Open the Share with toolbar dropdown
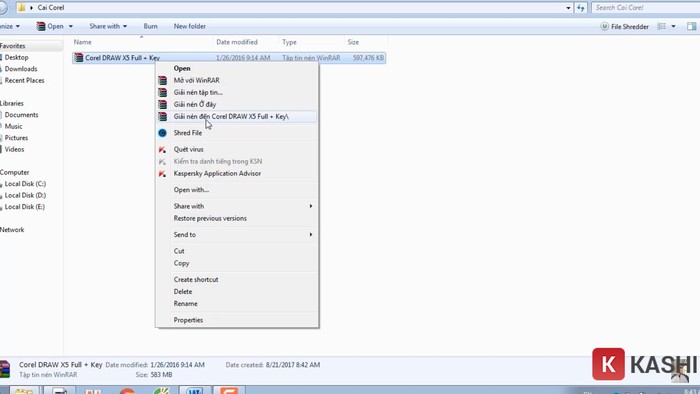 tap(108, 26)
